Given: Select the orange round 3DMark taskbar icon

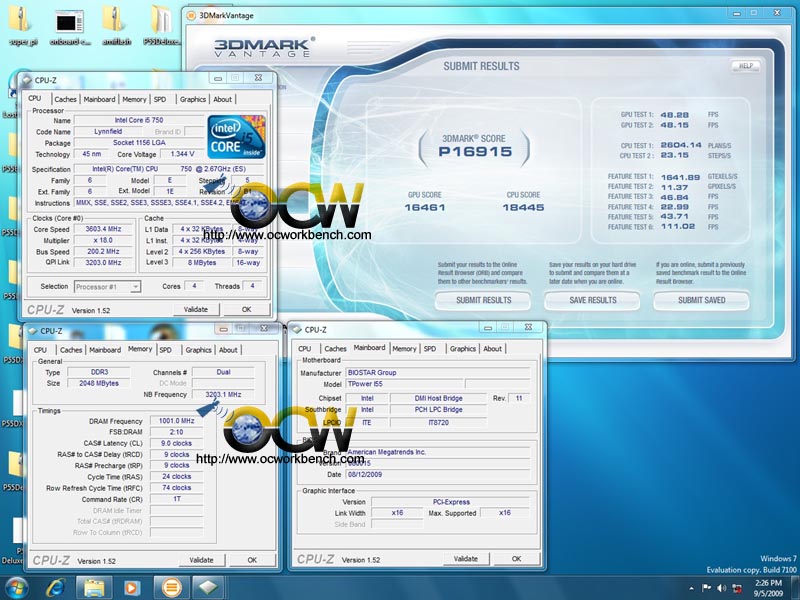Looking at the screenshot, I should pos(172,588).
